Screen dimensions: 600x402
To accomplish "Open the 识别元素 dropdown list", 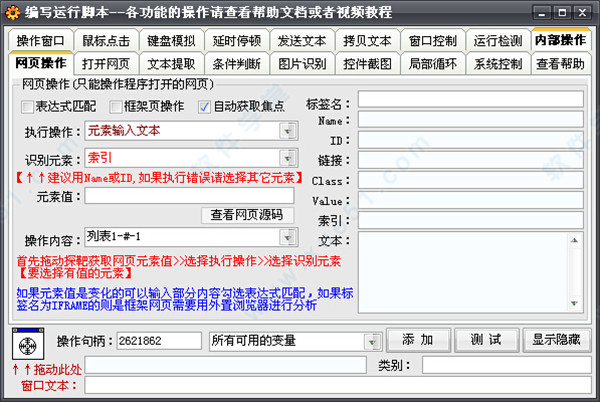I will 288,158.
